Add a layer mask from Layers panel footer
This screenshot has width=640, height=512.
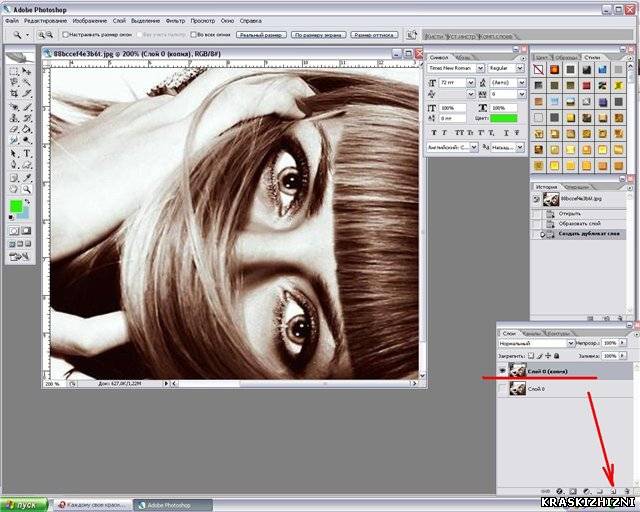[573, 492]
